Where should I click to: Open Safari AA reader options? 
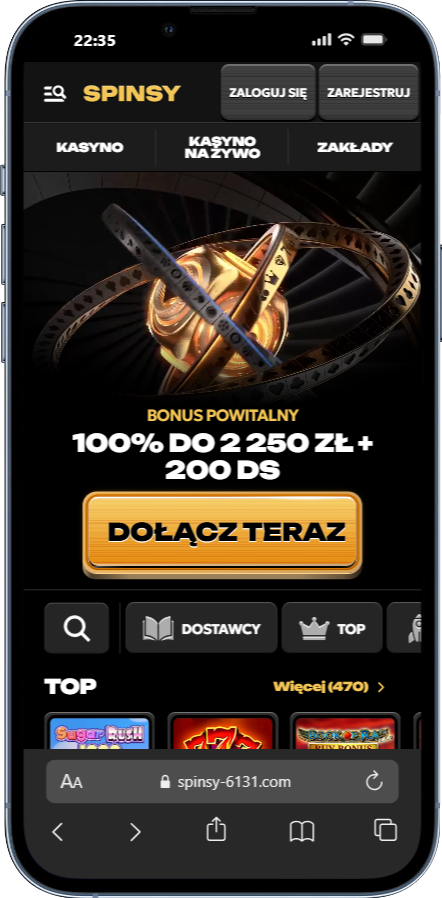[x=72, y=782]
